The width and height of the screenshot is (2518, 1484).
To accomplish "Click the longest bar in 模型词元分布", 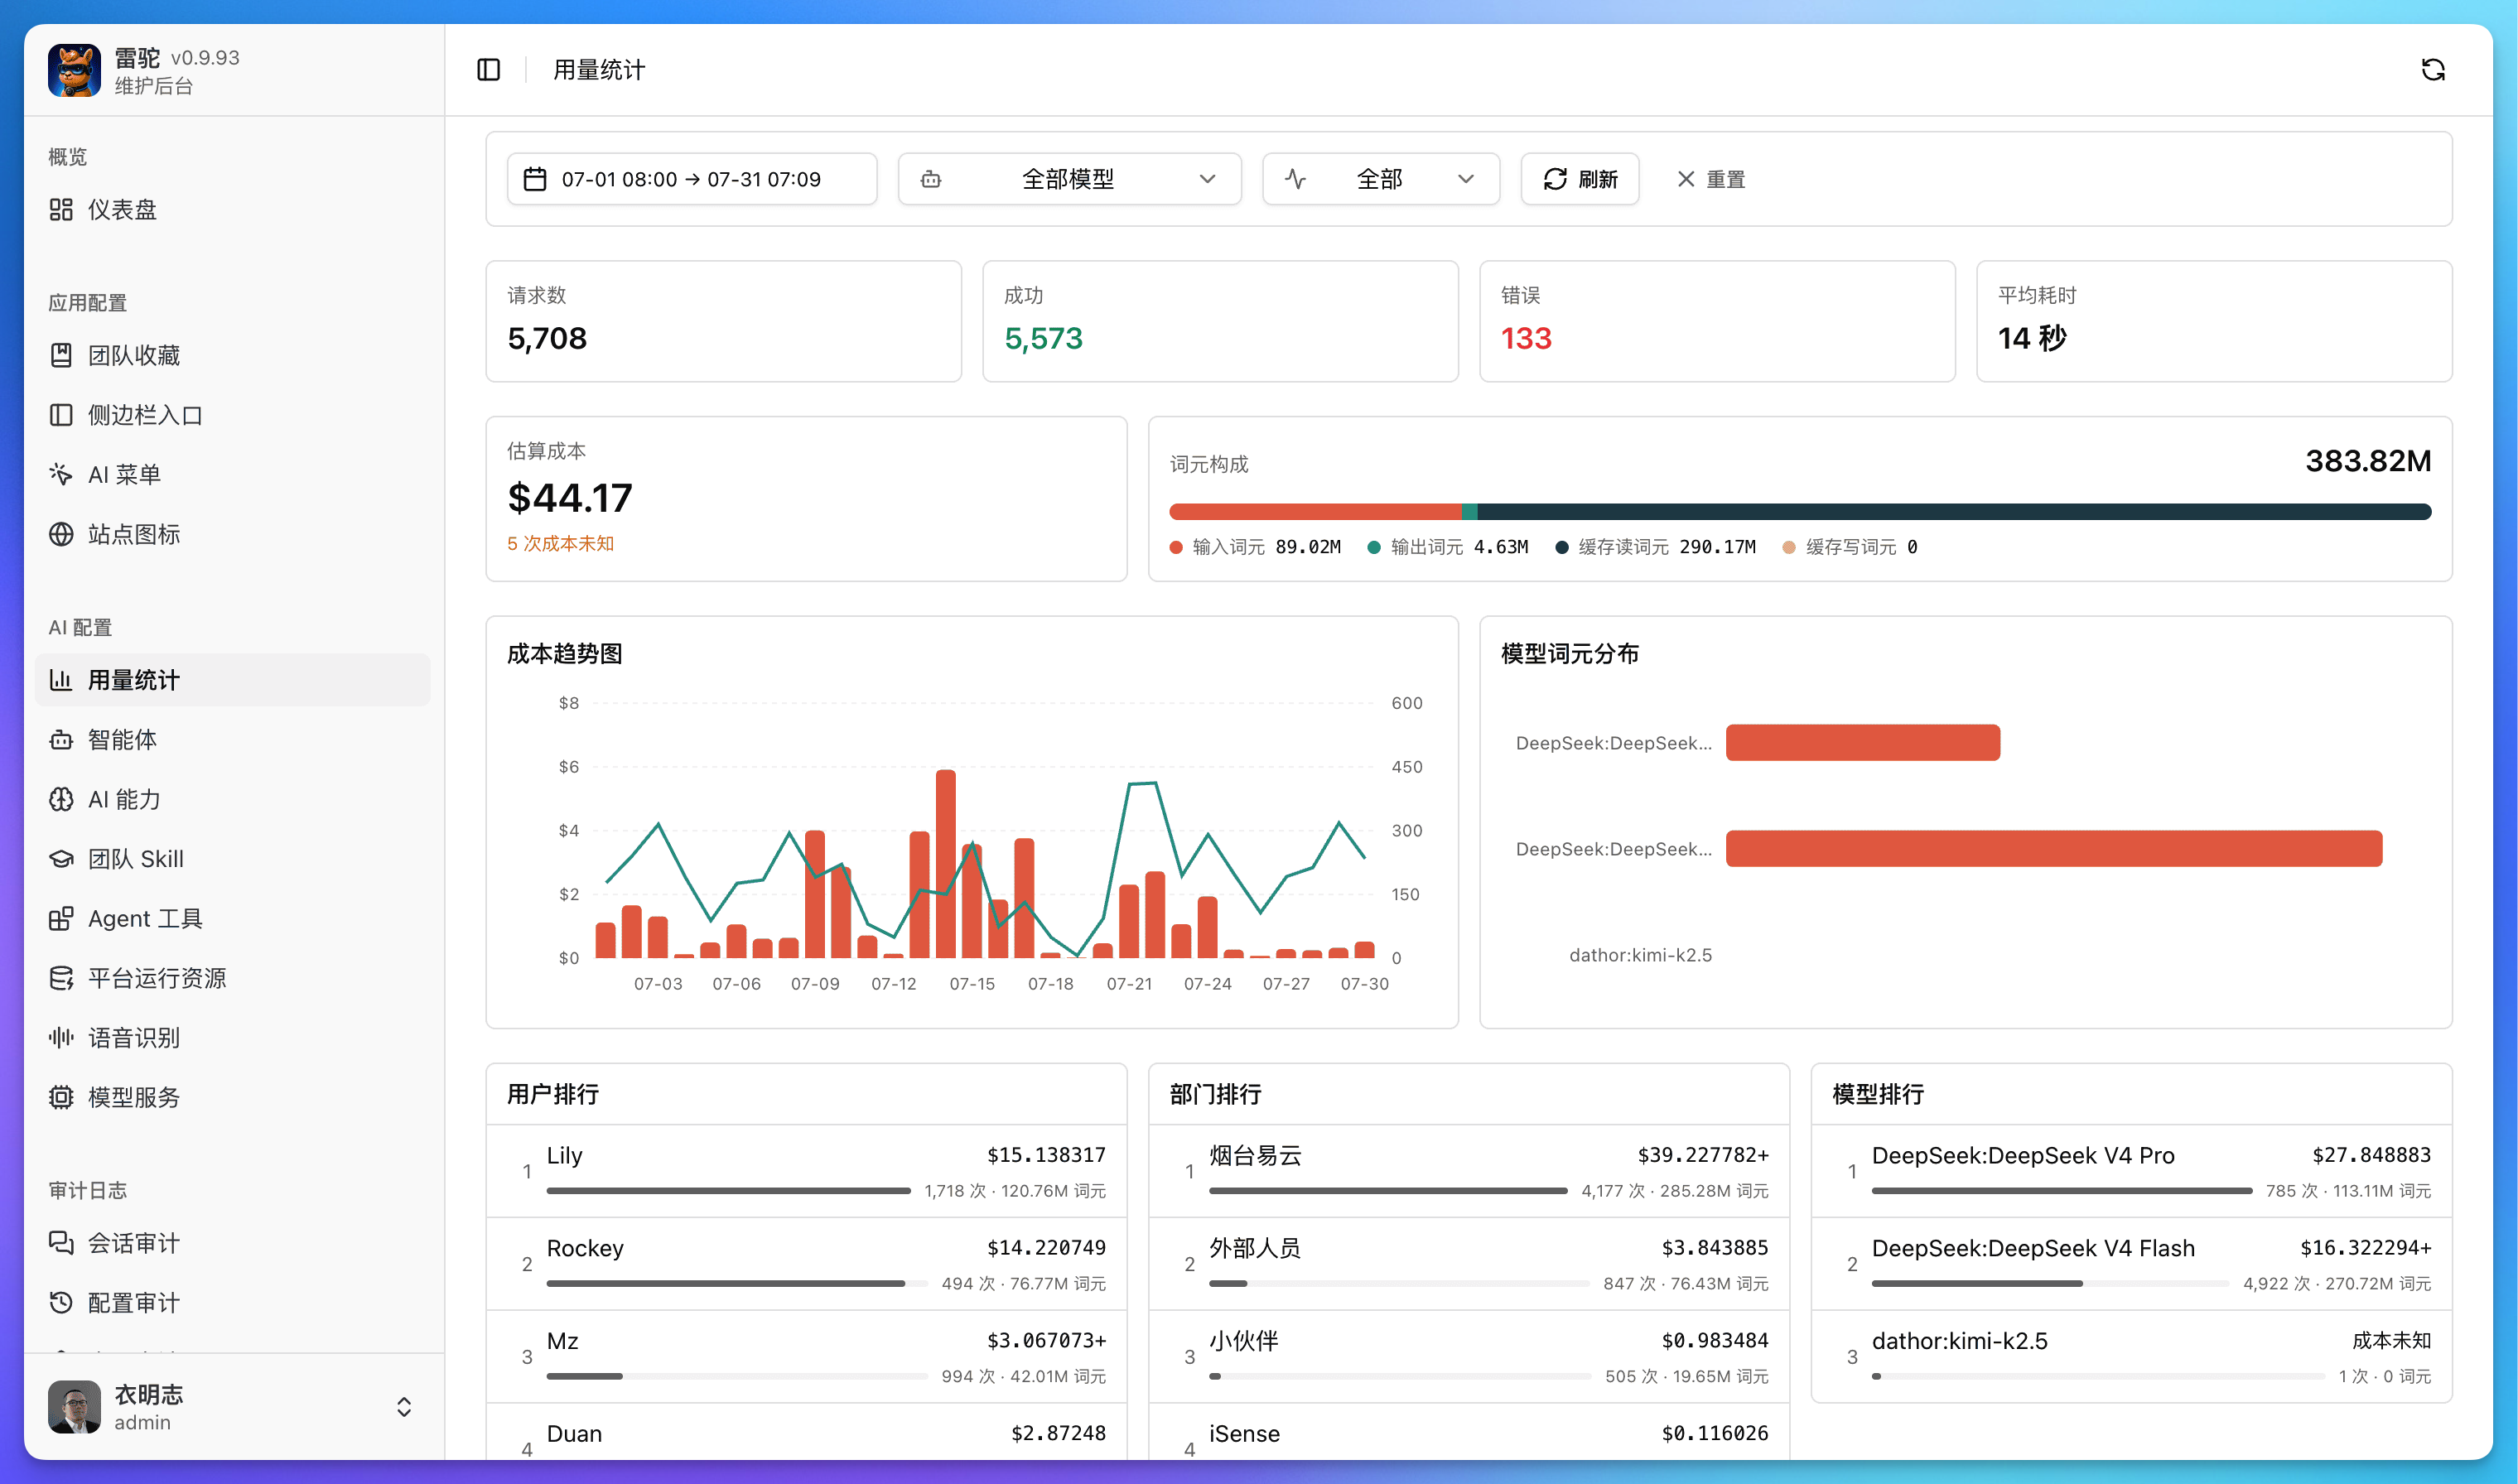I will pos(2054,849).
